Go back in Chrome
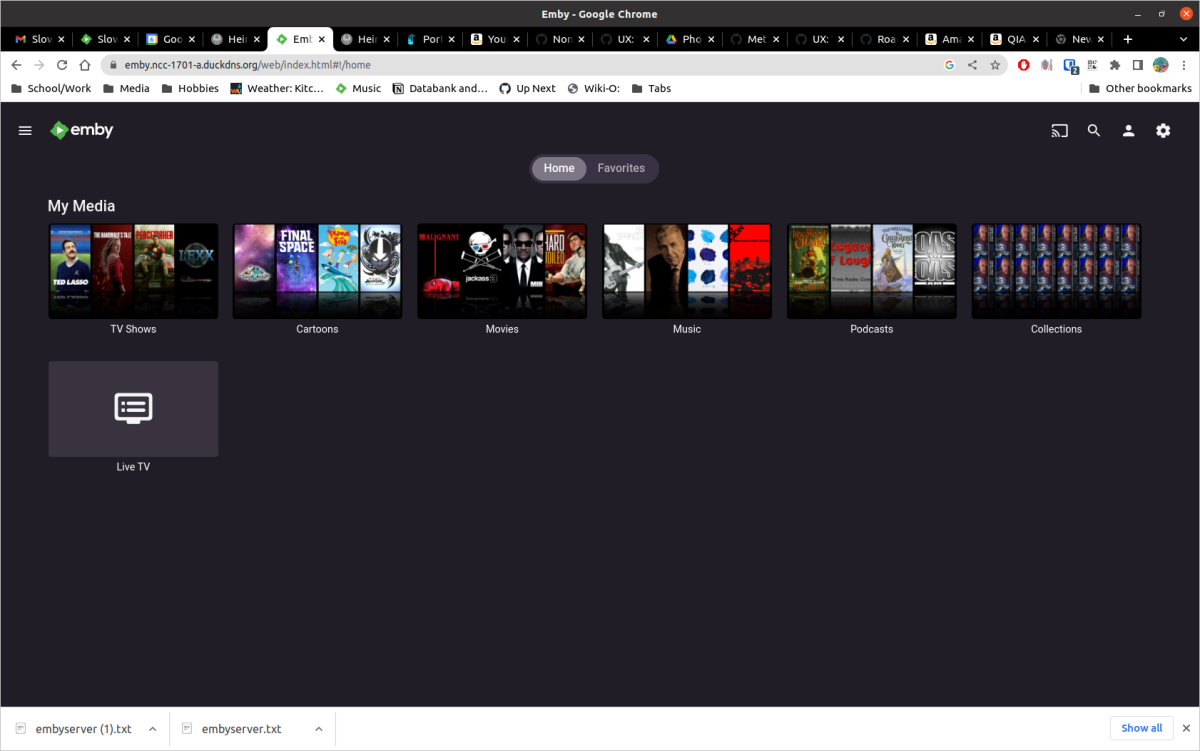This screenshot has height=751, width=1200. coord(16,65)
